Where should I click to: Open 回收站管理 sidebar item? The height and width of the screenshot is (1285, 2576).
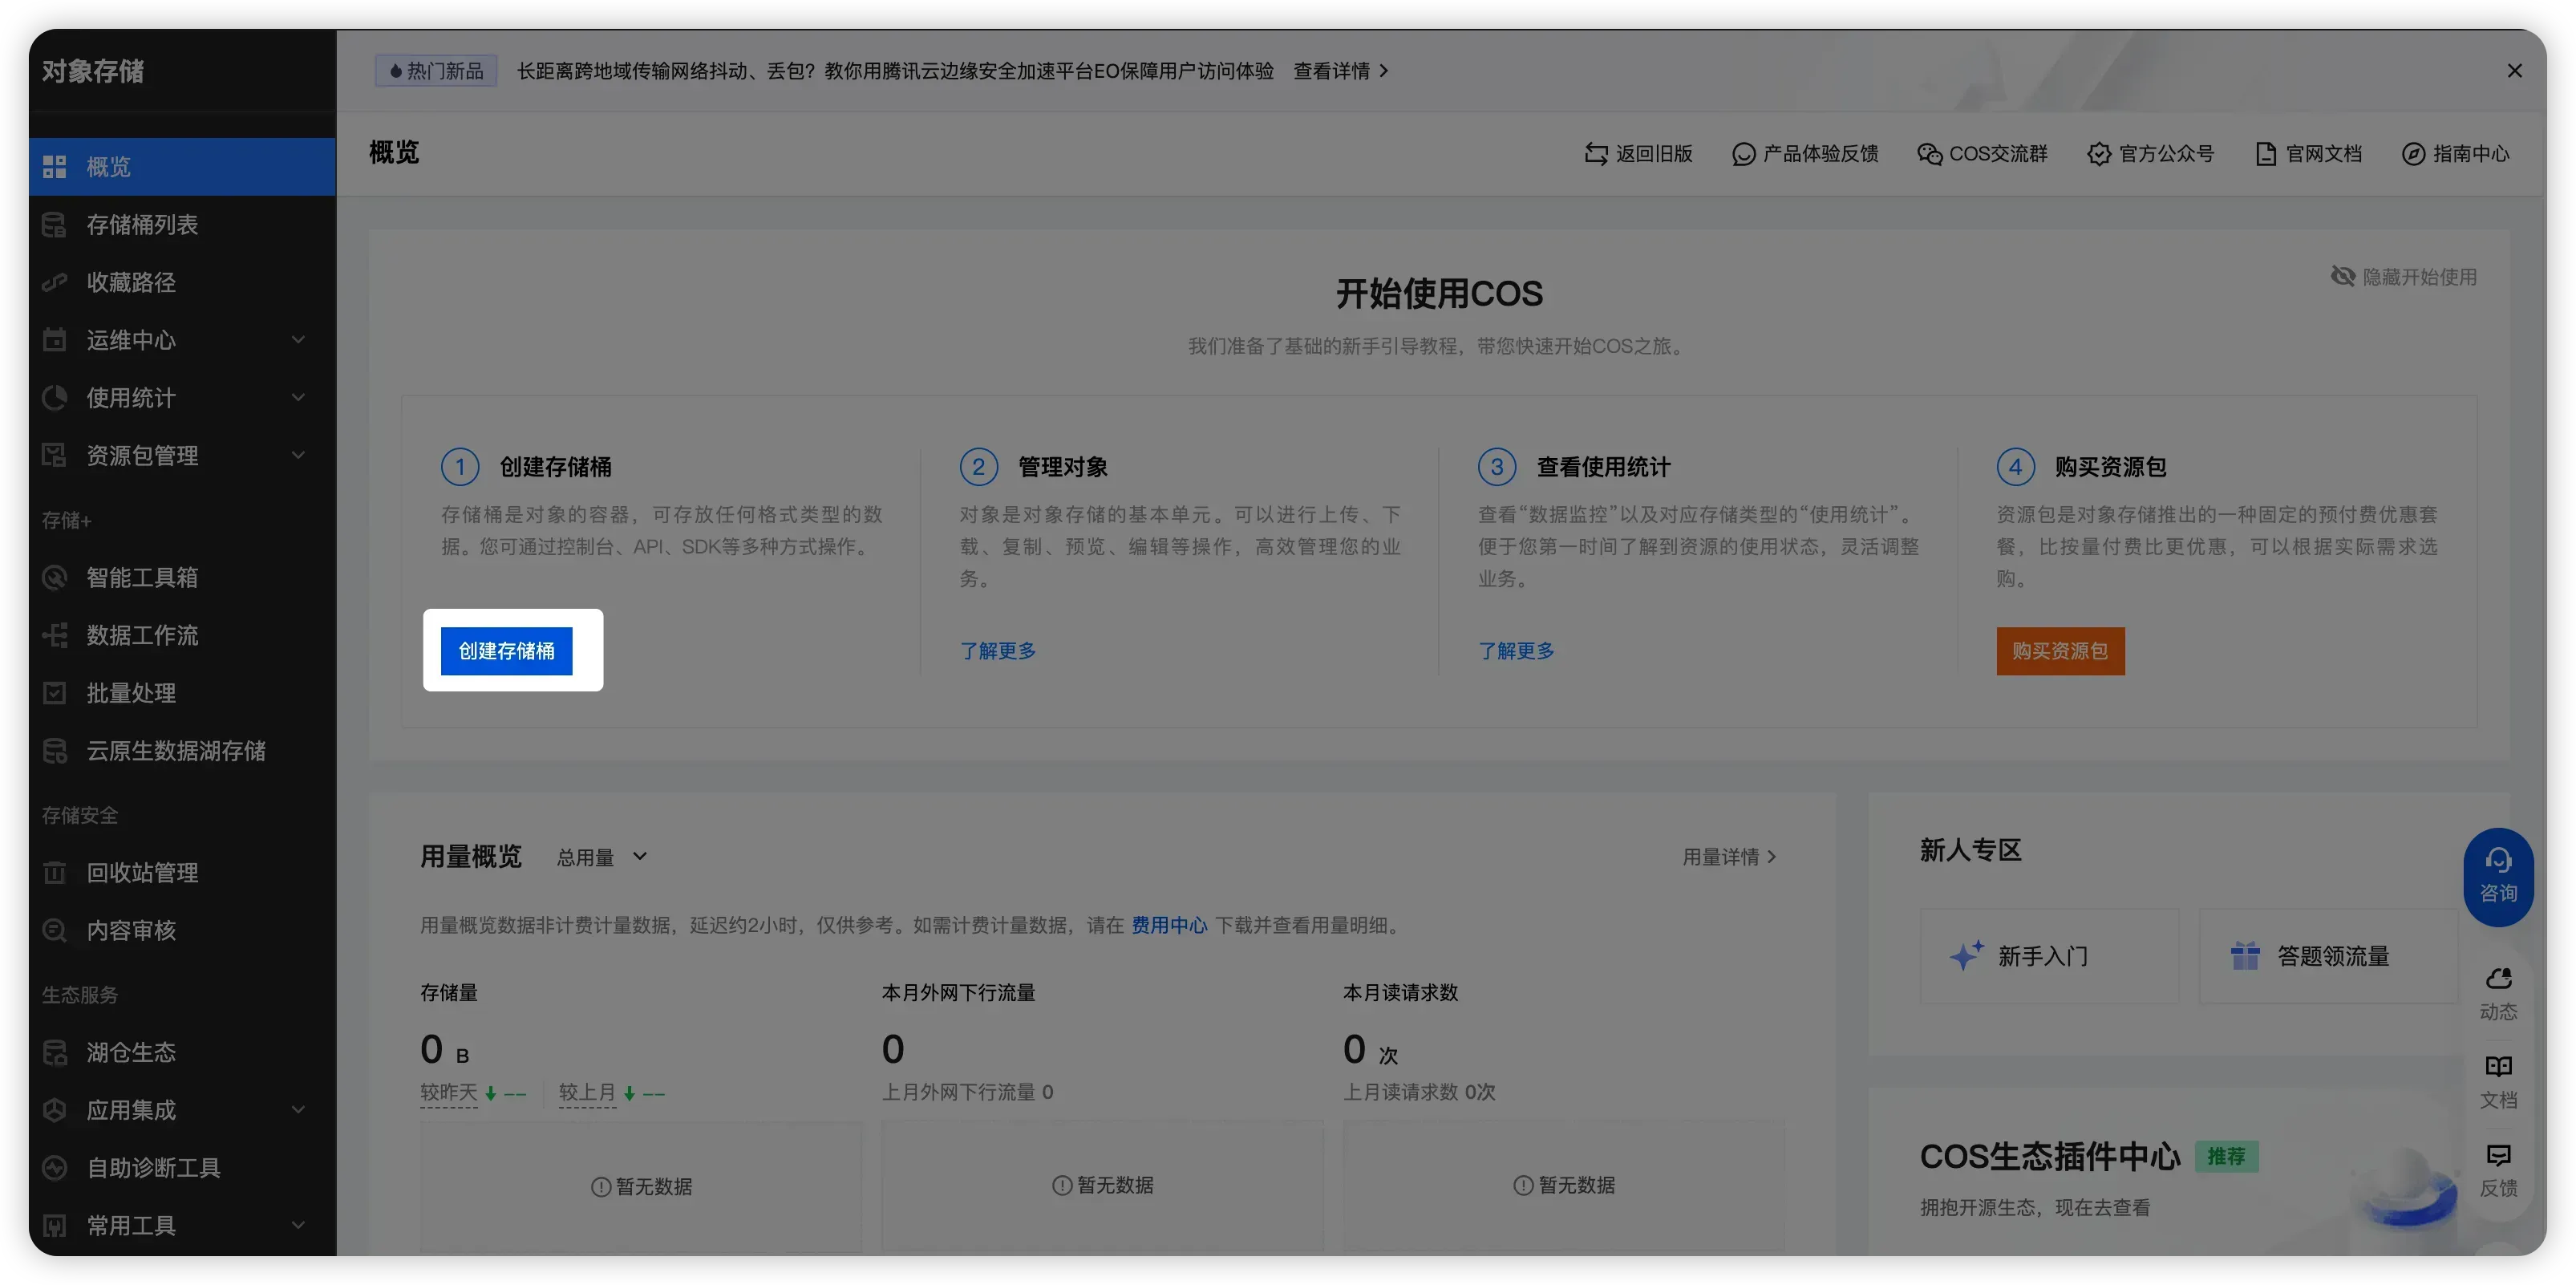(x=142, y=873)
